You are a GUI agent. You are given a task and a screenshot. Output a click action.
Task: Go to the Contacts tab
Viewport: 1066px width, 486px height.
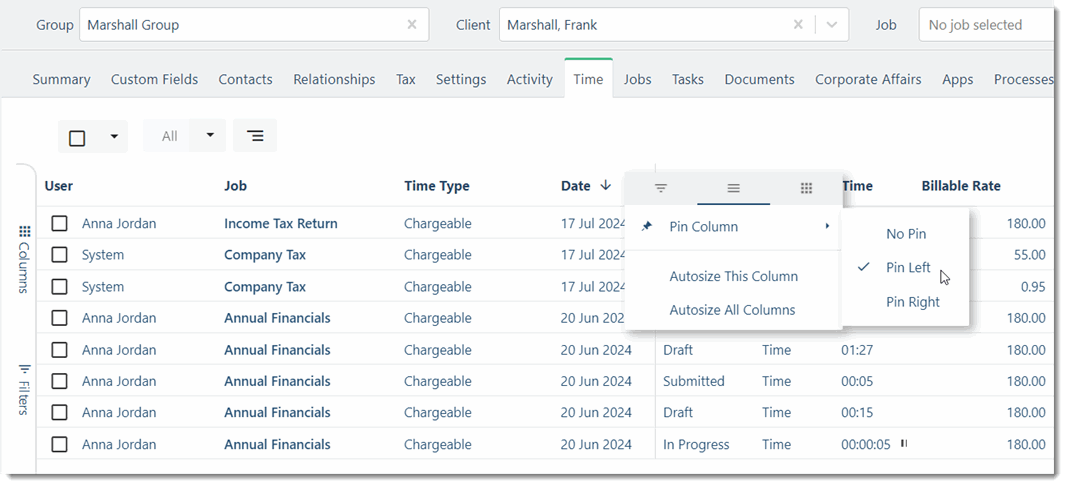click(245, 80)
